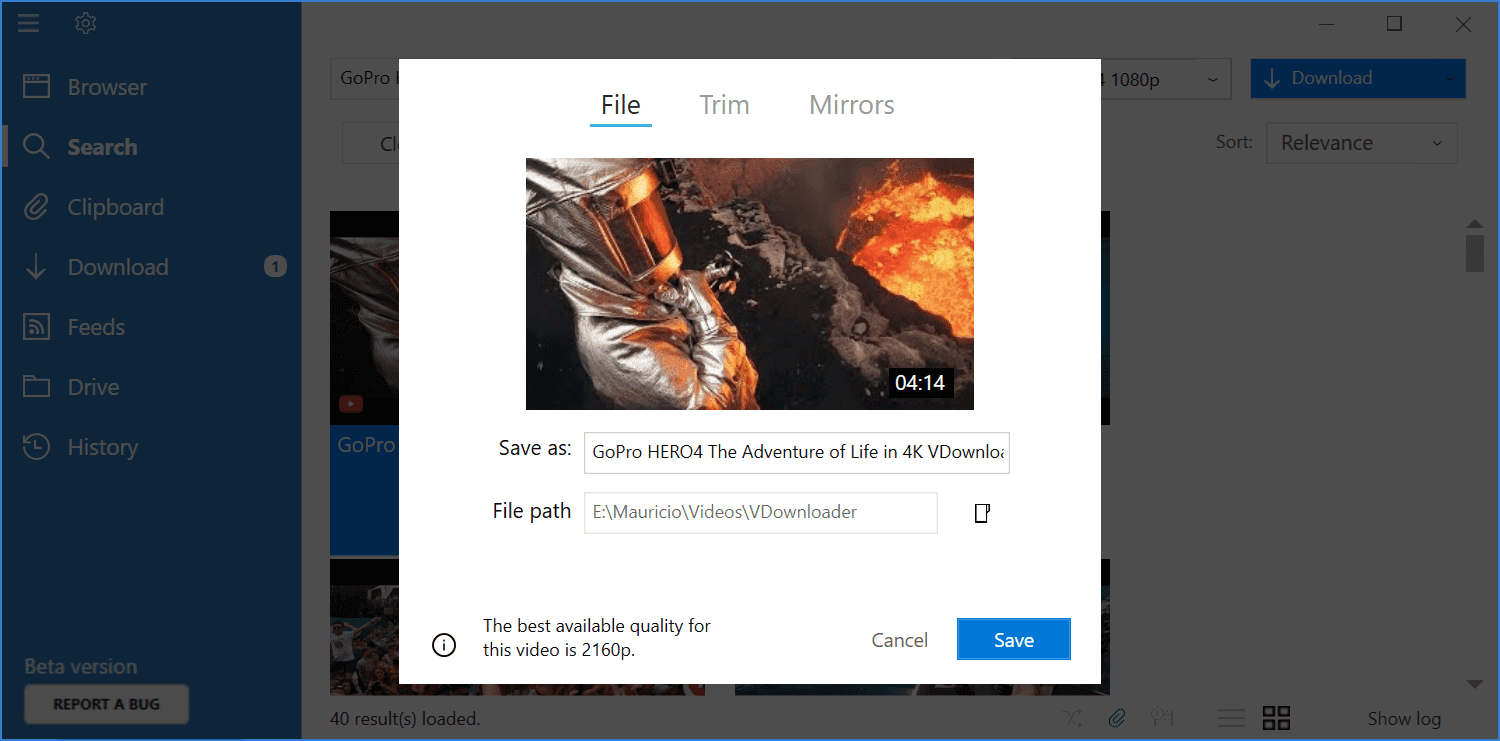Open the hamburger menu icon
The height and width of the screenshot is (741, 1500).
29,23
